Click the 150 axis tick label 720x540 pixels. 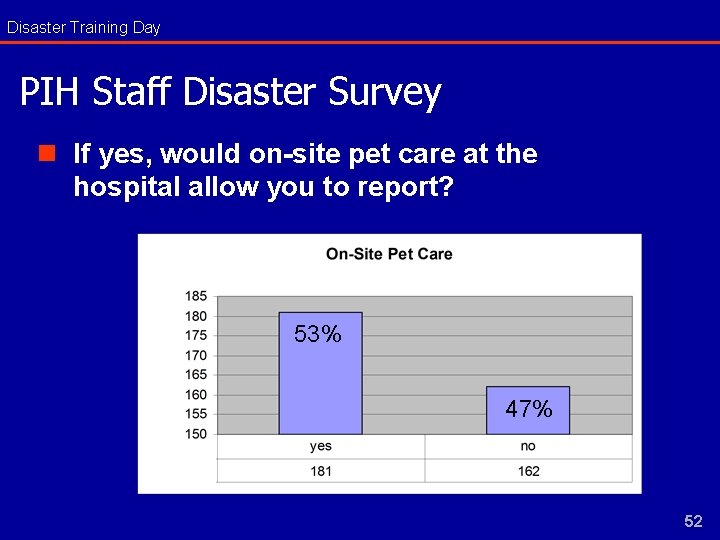click(196, 434)
